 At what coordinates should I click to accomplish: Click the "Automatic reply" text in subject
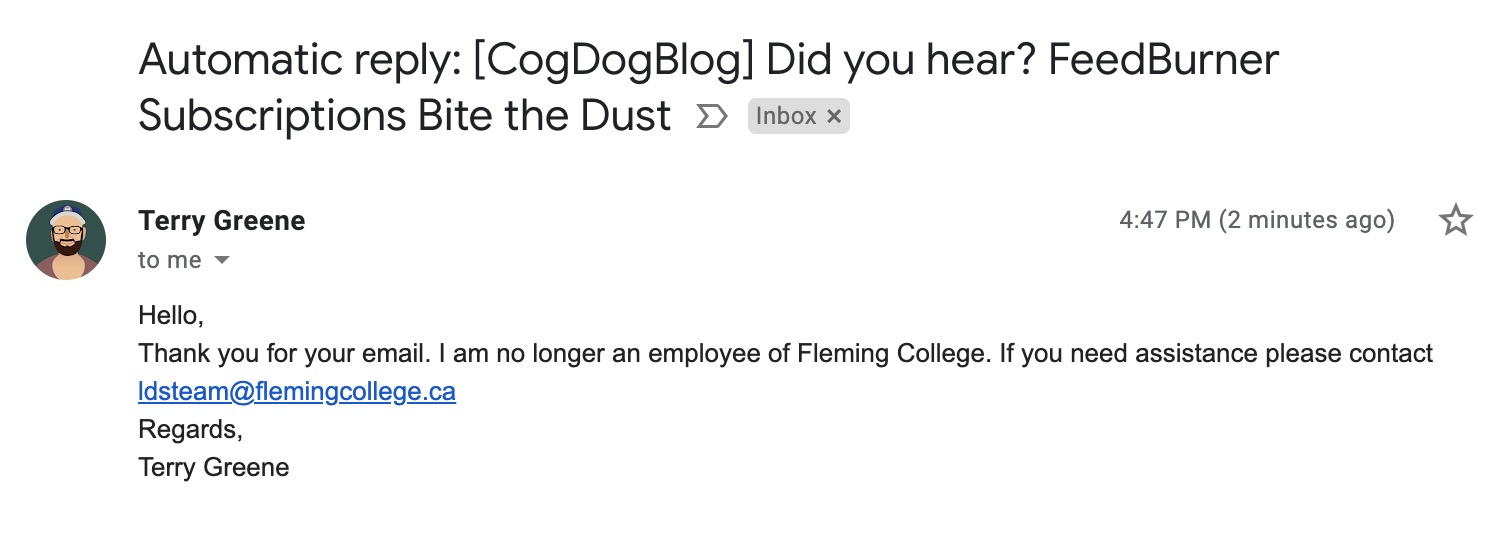click(298, 61)
